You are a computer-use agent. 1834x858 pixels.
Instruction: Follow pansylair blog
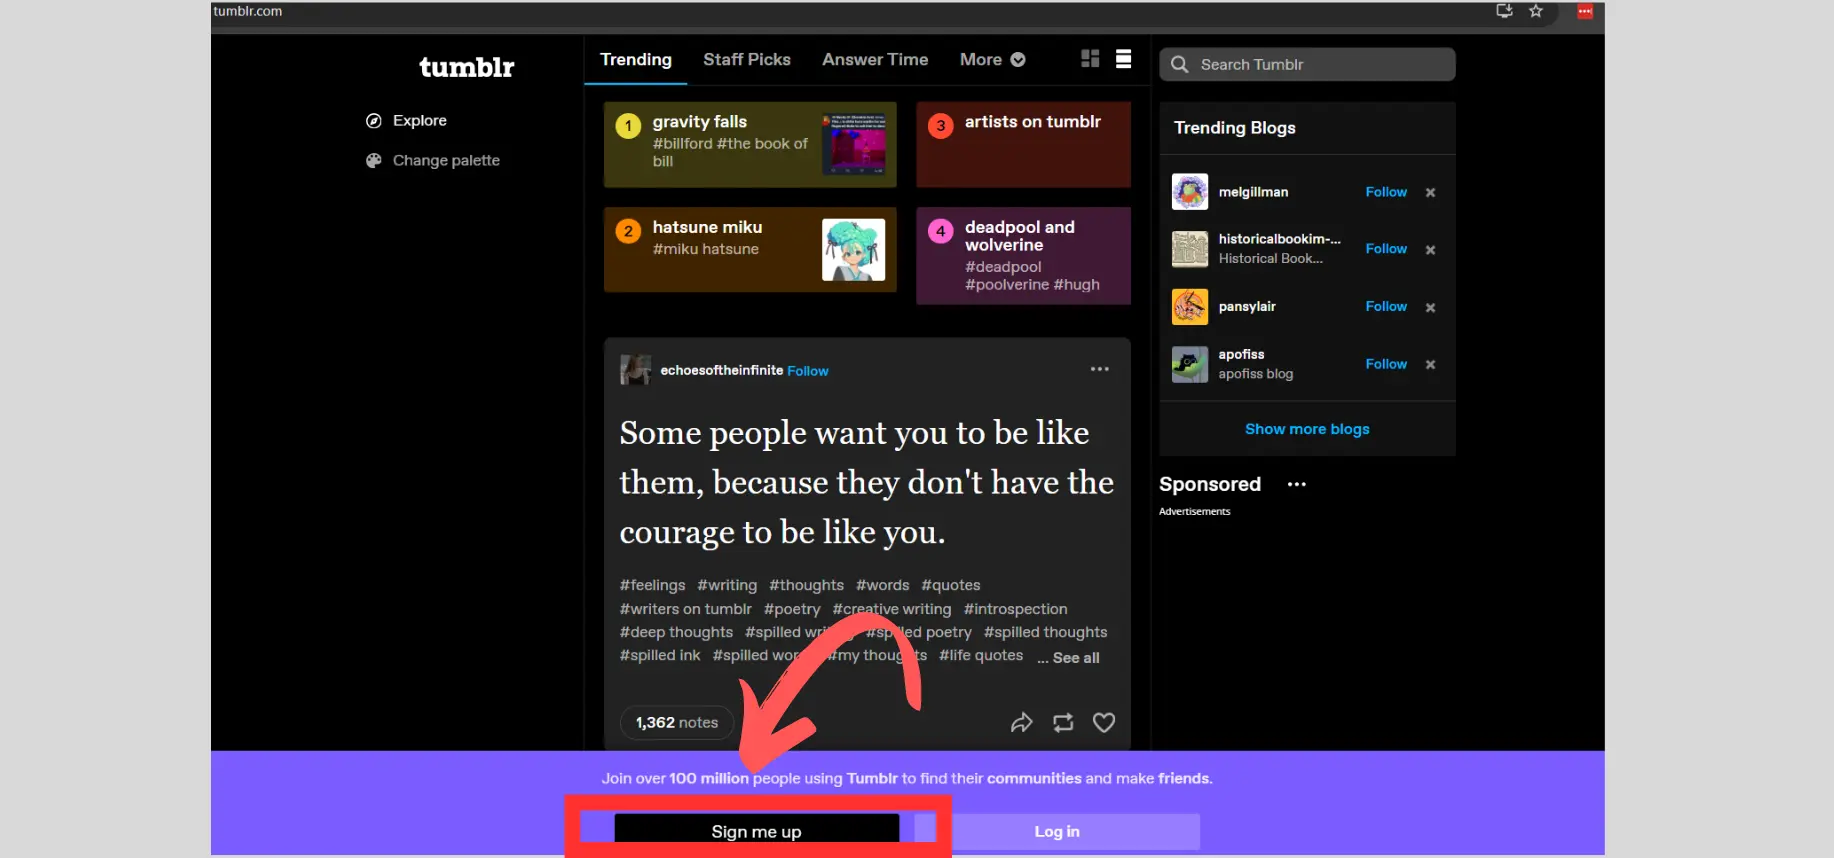point(1386,306)
